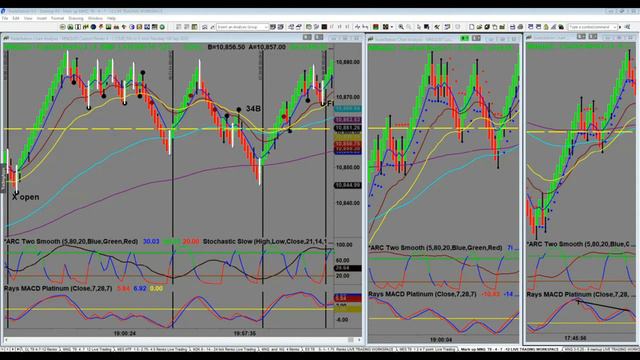Click the new blank document icon

[x=471, y=27]
